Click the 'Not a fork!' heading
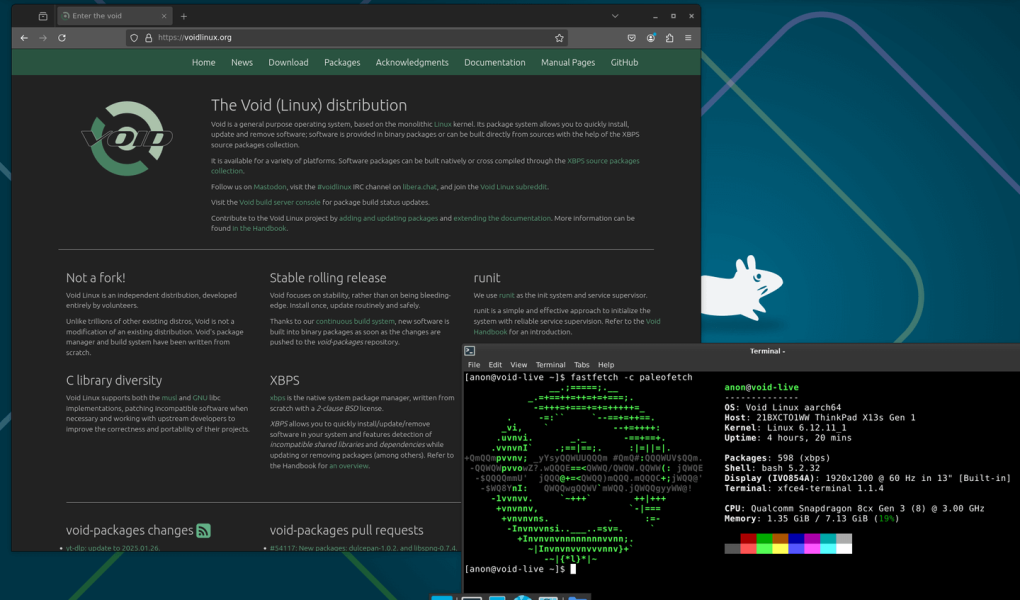This screenshot has width=1020, height=600. point(96,278)
